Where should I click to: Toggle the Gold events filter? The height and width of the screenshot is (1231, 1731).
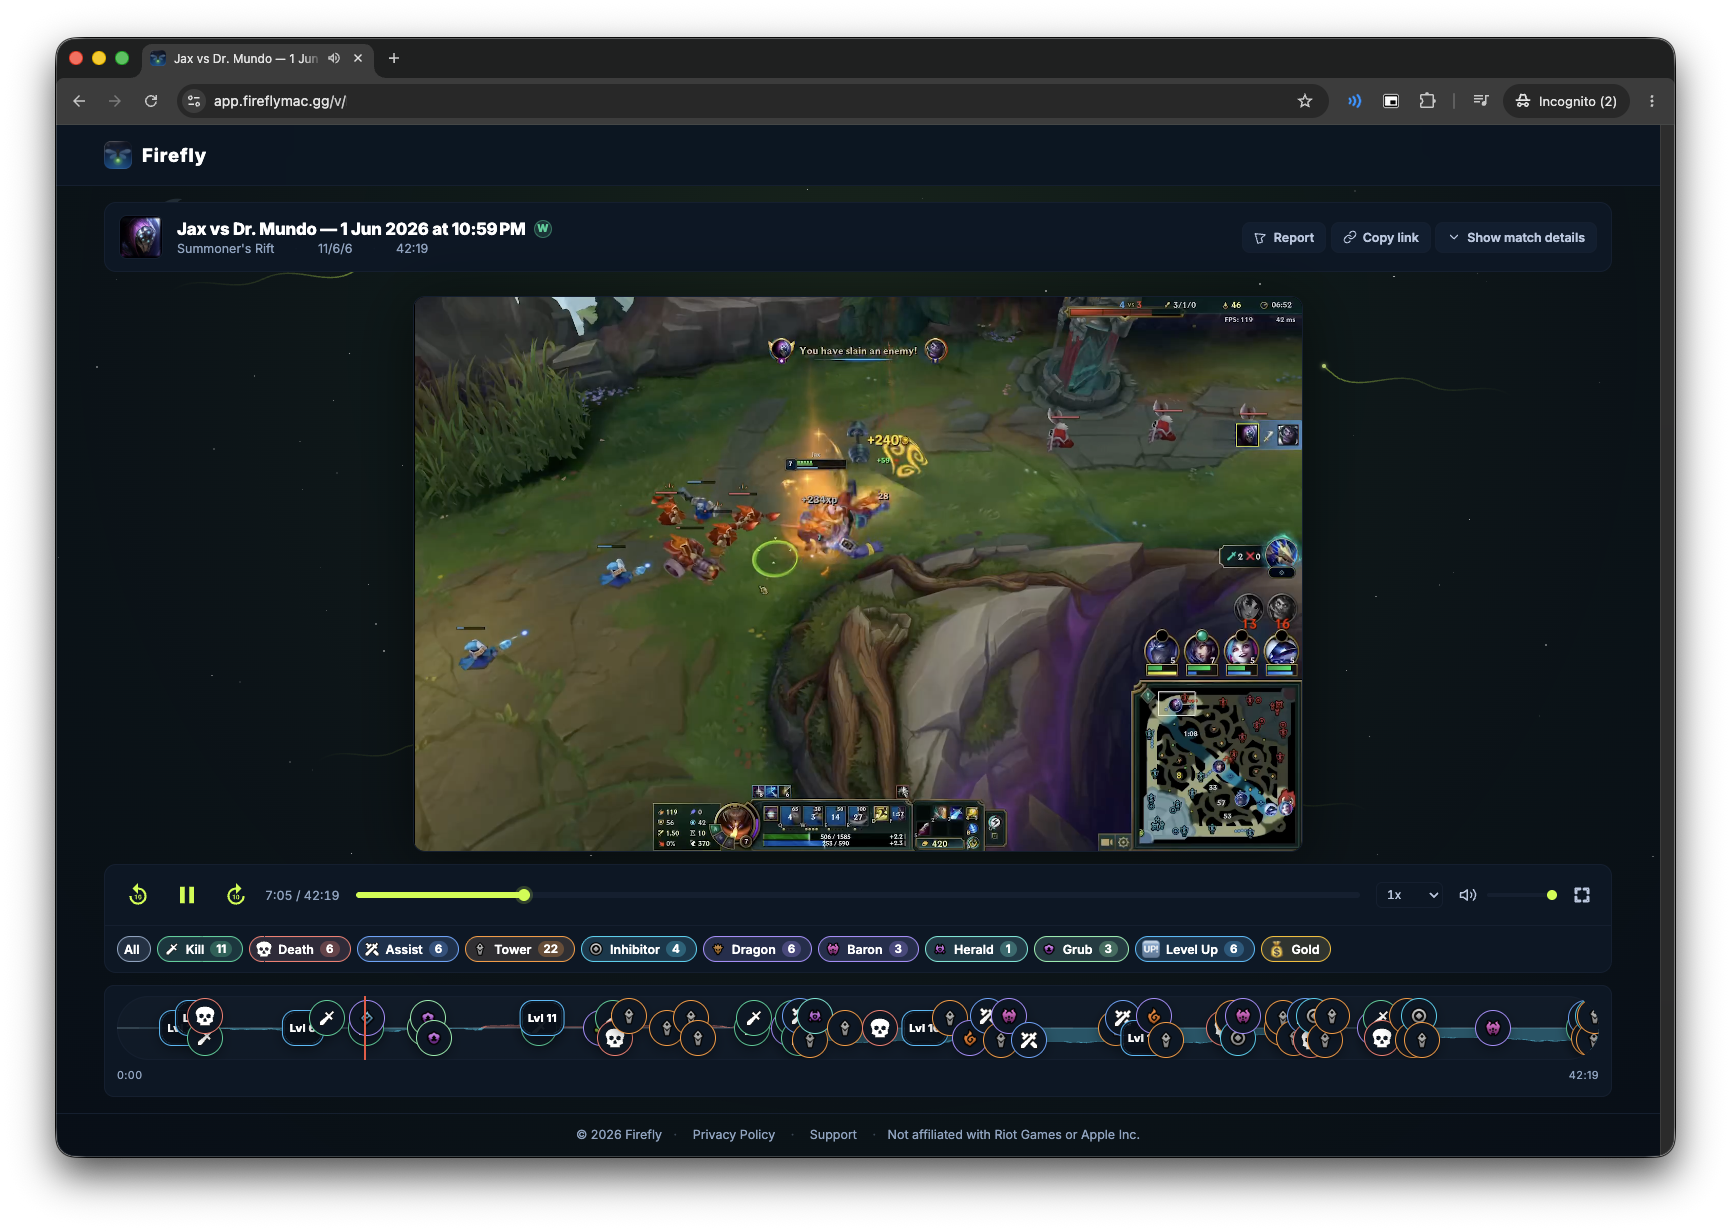1295,949
